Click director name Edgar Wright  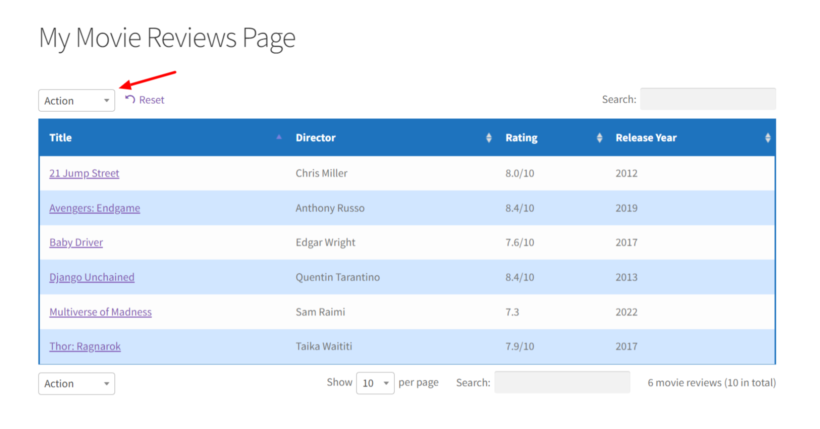pyautogui.click(x=325, y=242)
